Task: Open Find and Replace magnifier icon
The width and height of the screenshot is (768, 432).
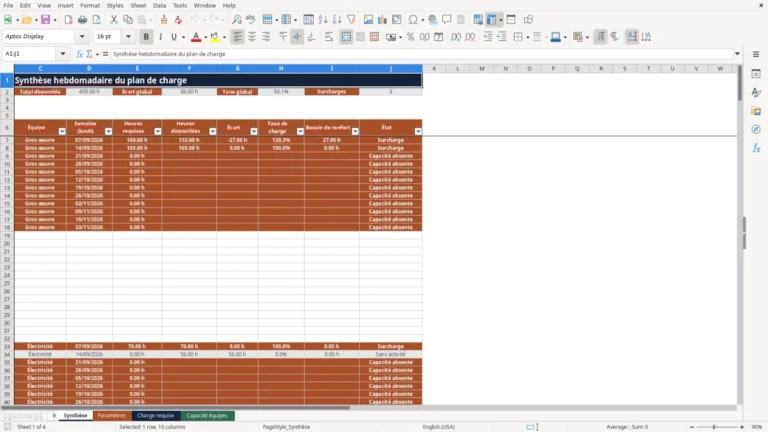Action: tap(237, 20)
